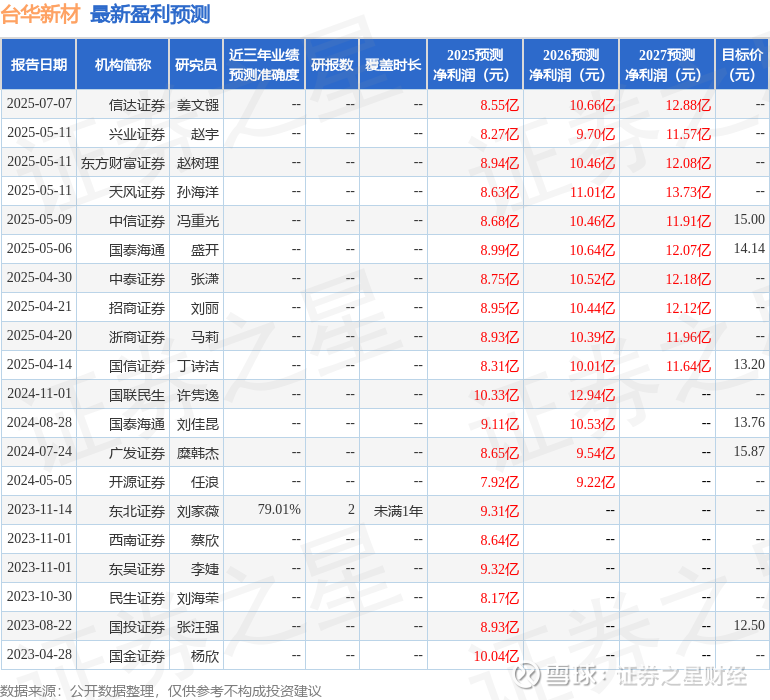
Task: Click the 近三年业绩预测准确度 header
Action: [x=264, y=64]
